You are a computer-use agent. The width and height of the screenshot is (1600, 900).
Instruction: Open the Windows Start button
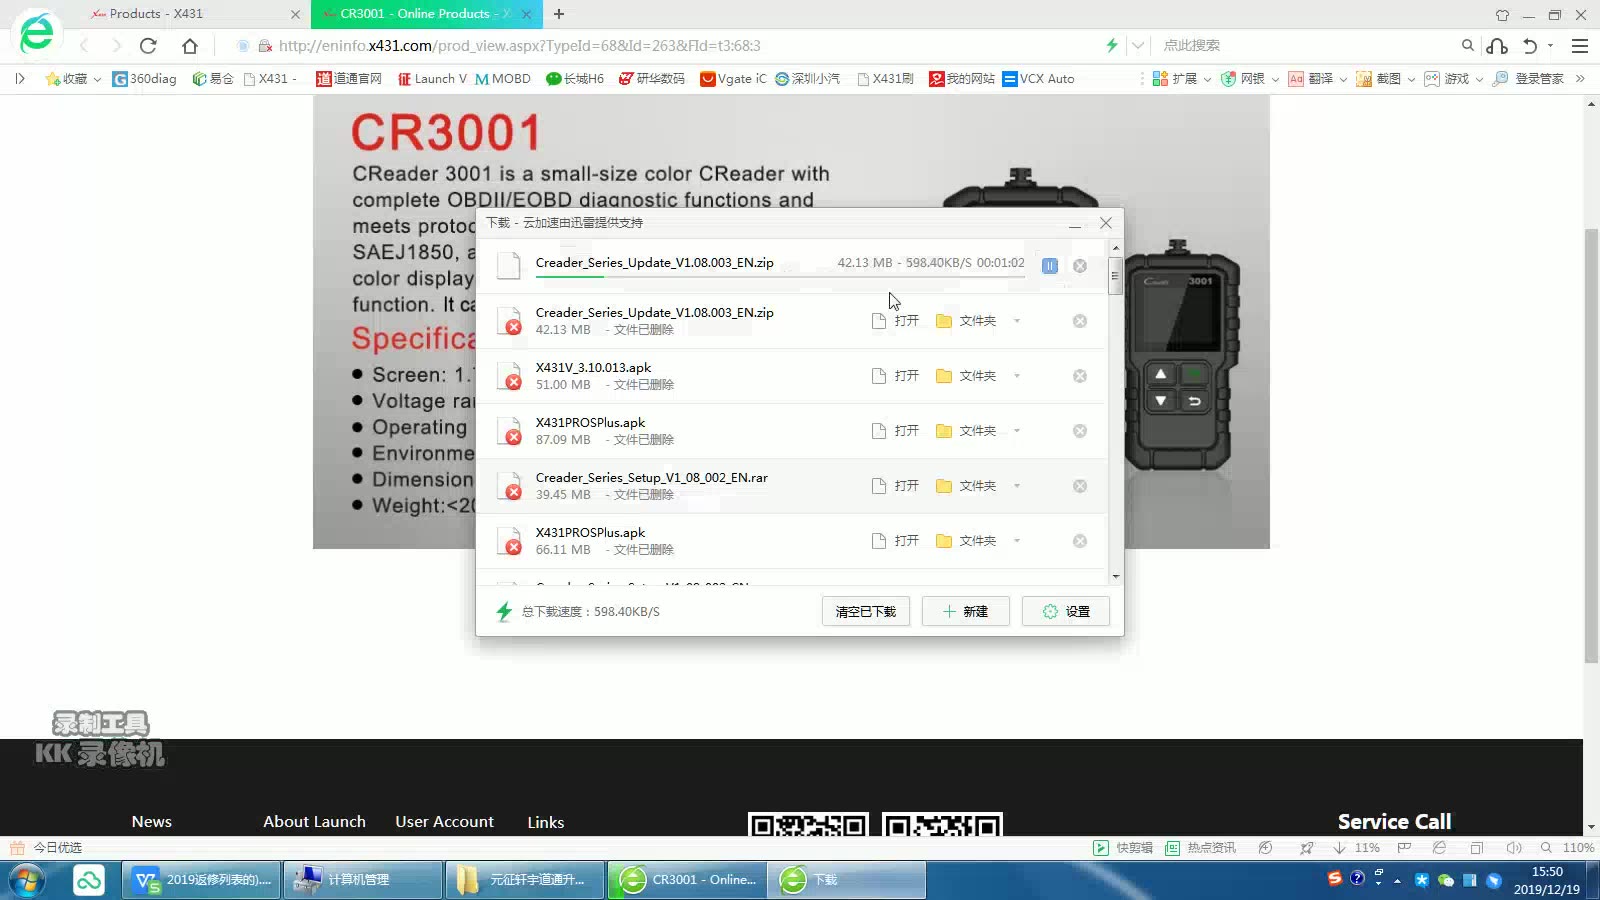27,880
